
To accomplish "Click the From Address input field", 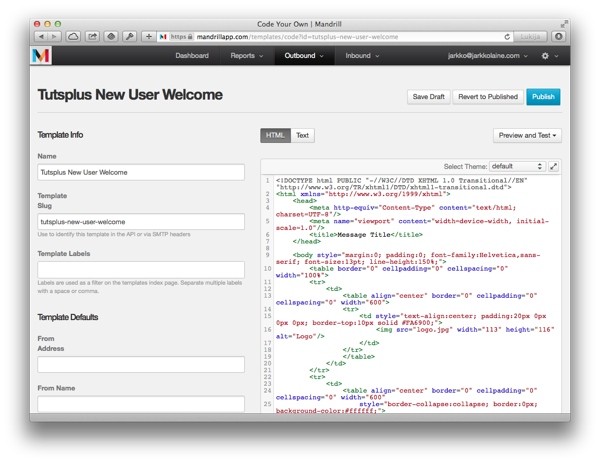I will pyautogui.click(x=141, y=364).
